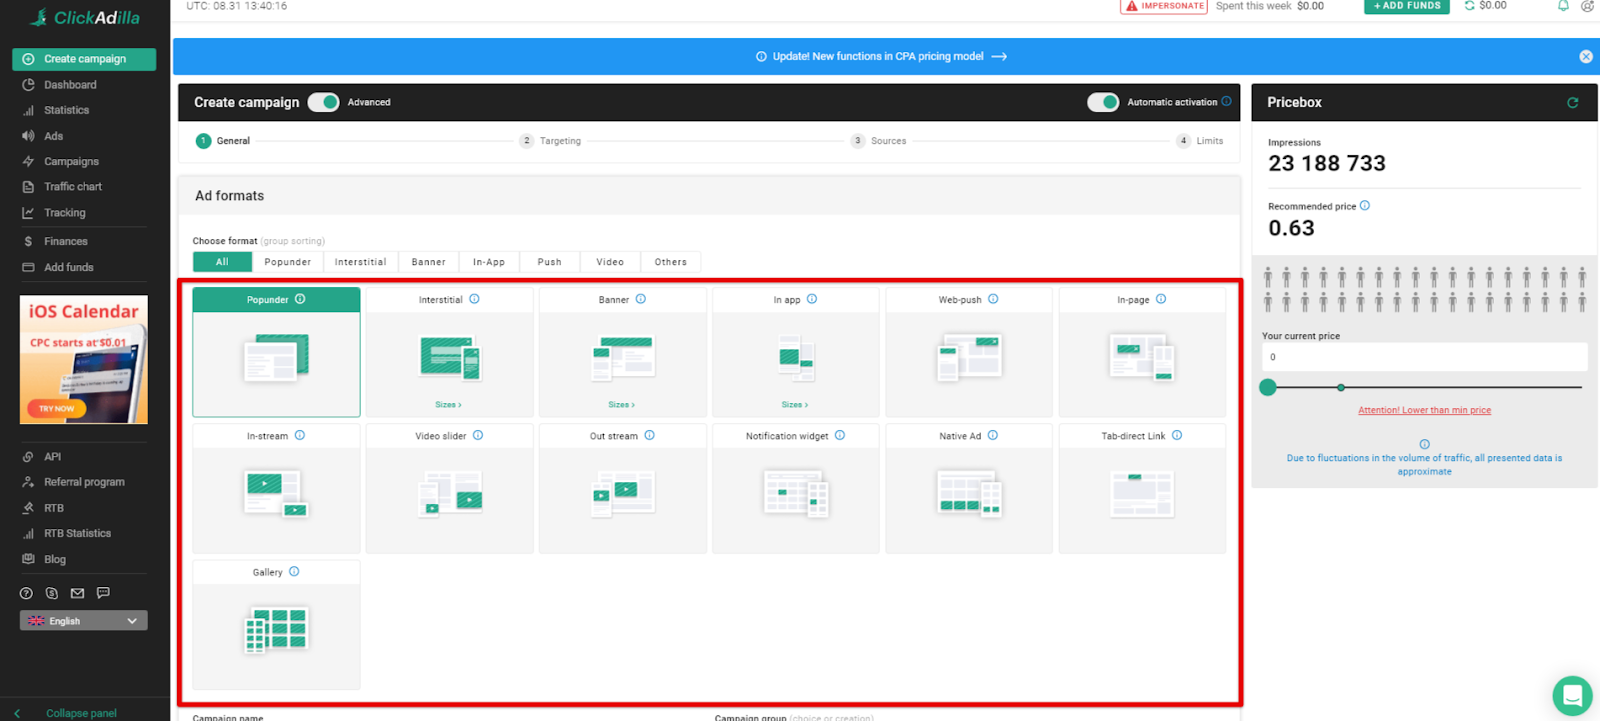This screenshot has height=721, width=1600.
Task: Click the ClickAdilla logo
Action: [85, 17]
